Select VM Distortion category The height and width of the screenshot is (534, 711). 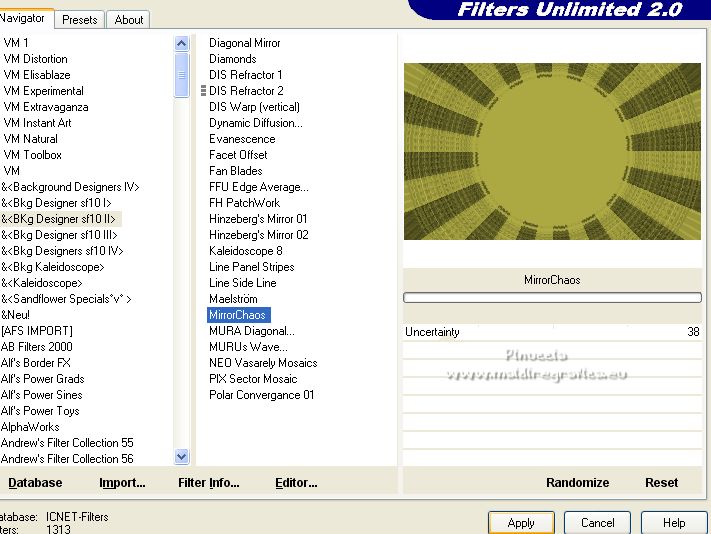(35, 59)
